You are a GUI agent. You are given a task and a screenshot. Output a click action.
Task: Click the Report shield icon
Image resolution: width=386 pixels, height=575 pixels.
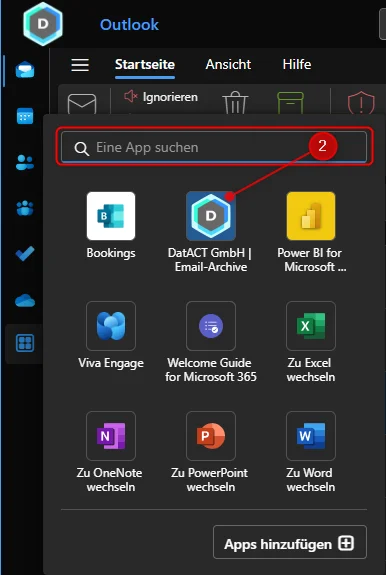pos(361,103)
